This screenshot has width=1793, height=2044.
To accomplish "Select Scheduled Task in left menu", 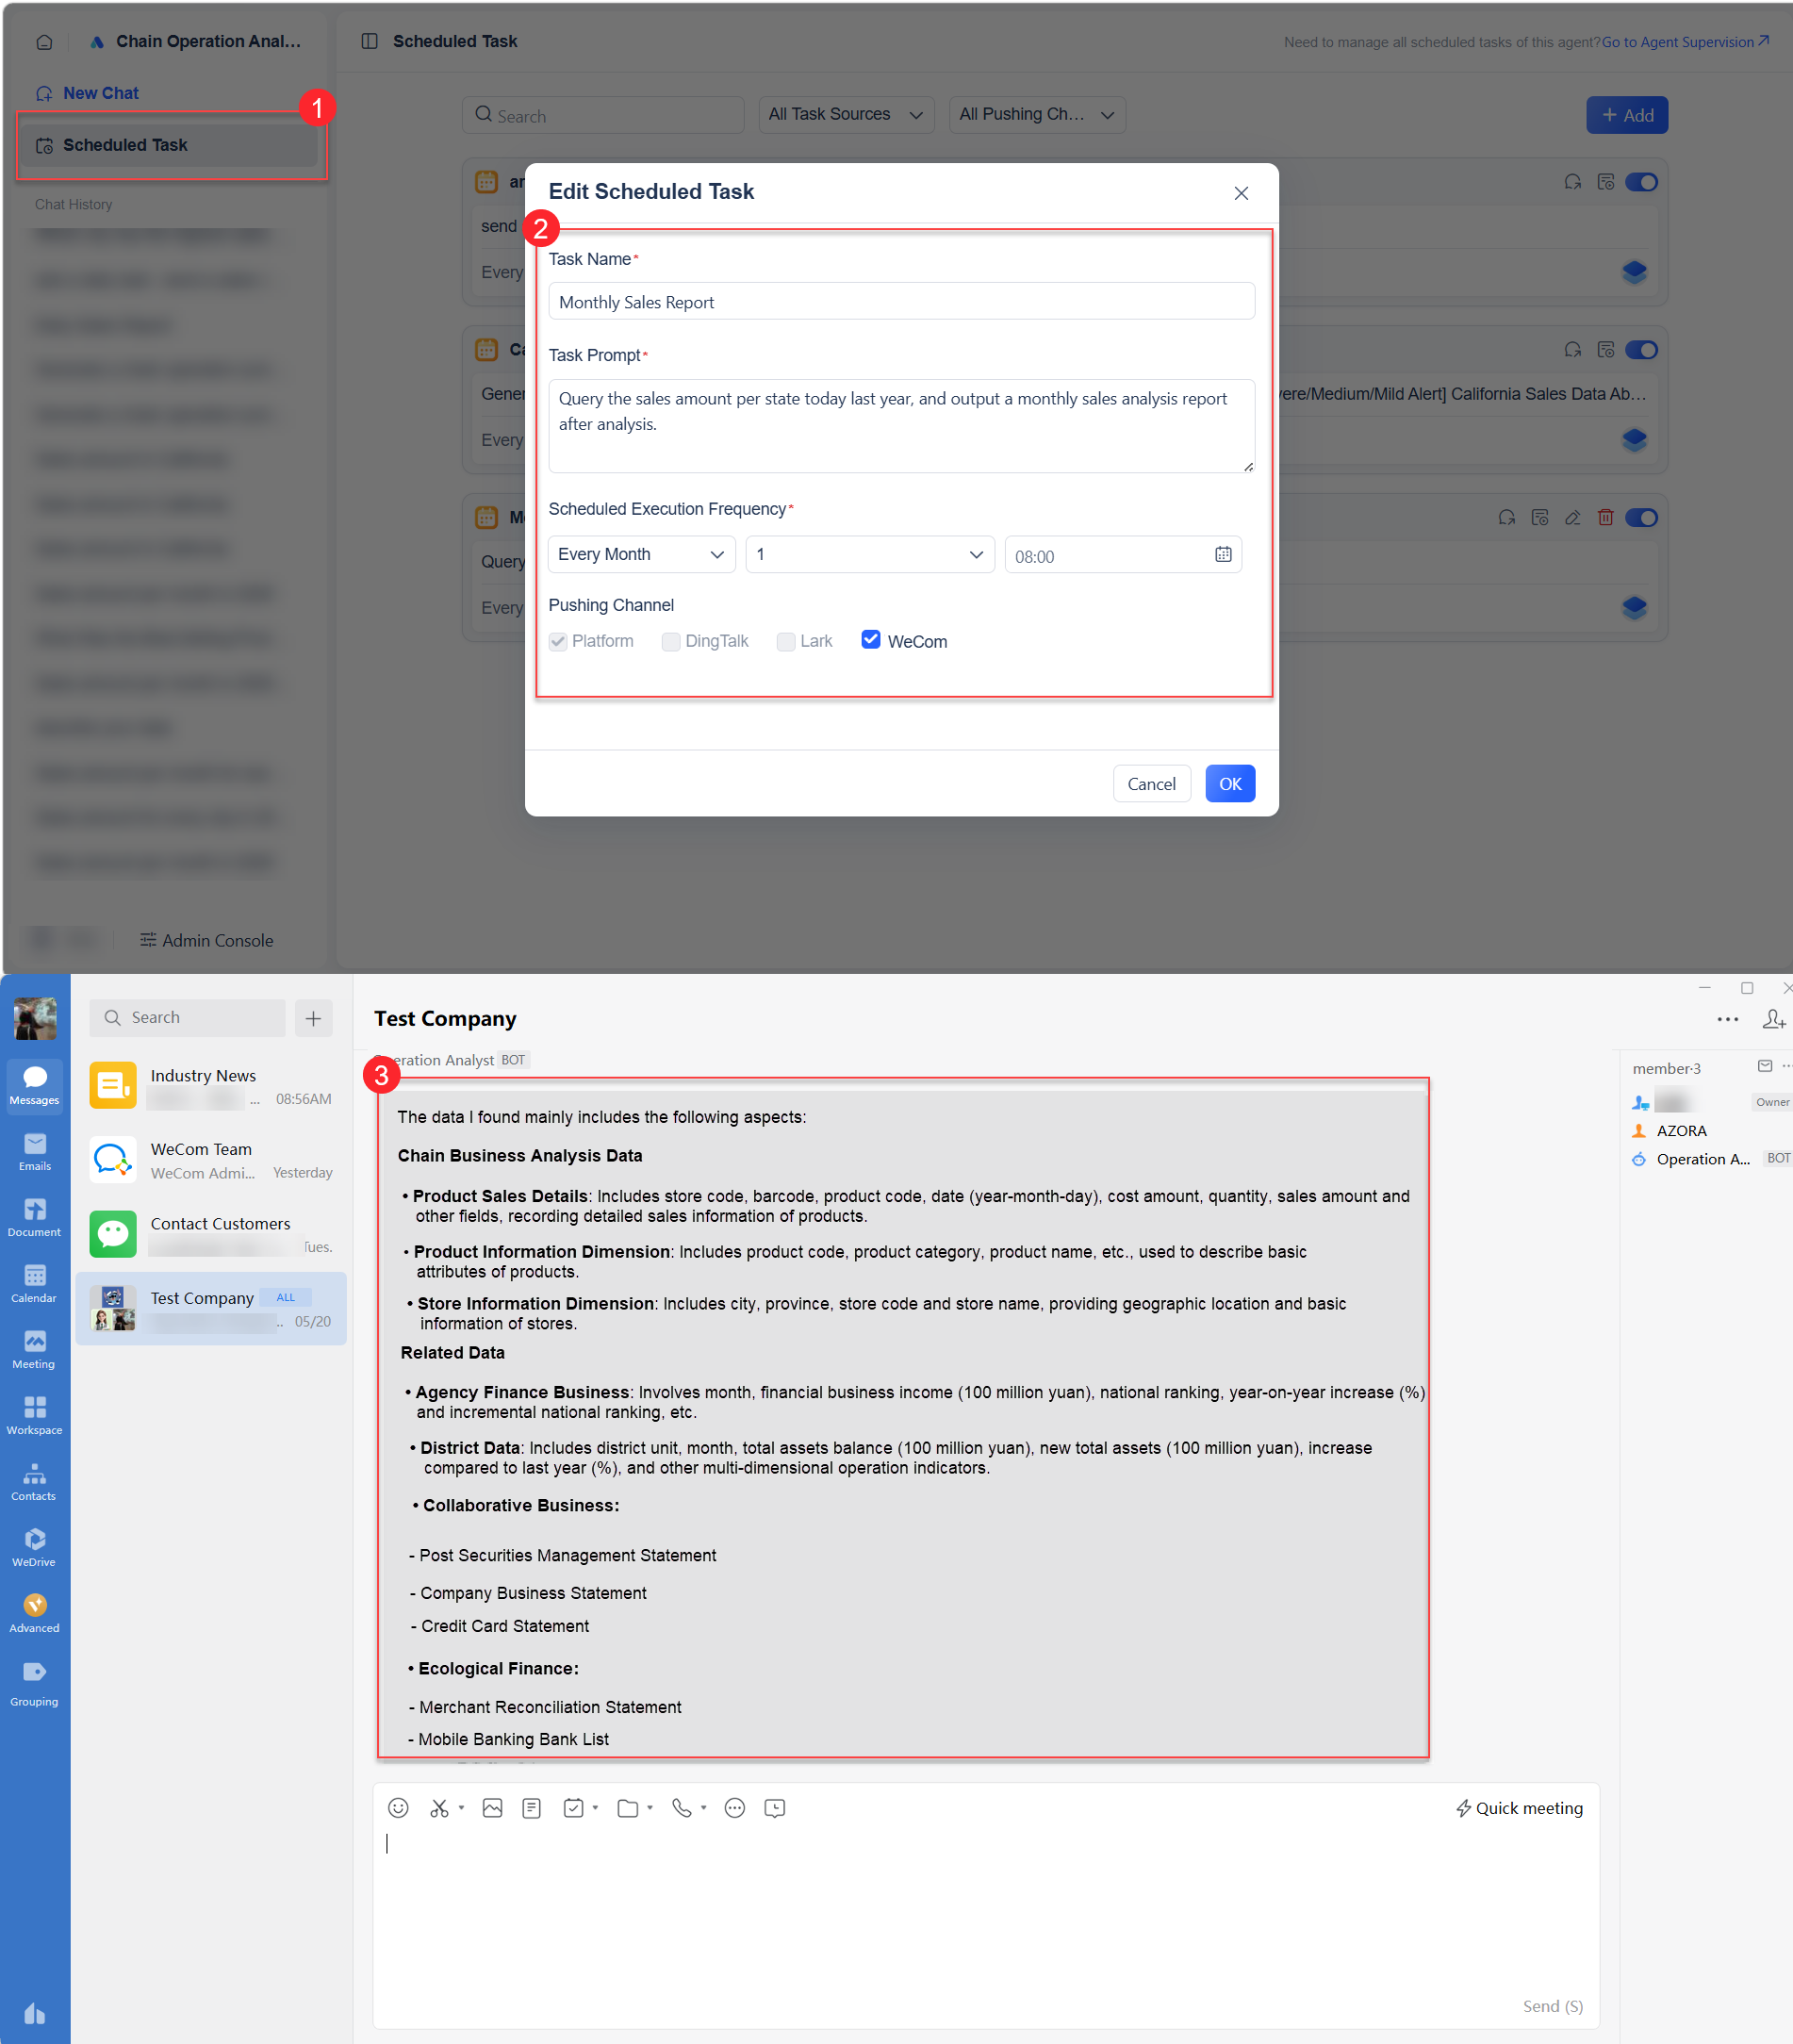I will click(171, 145).
